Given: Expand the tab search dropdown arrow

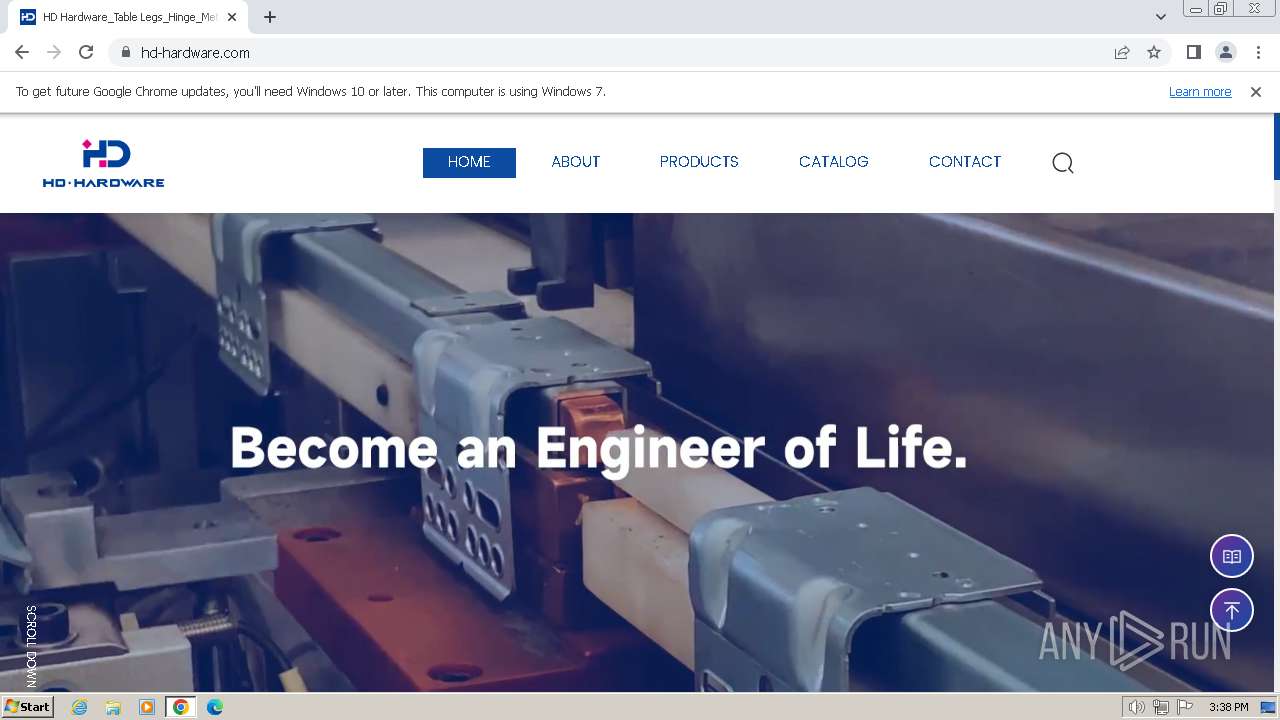Looking at the screenshot, I should coord(1161,17).
